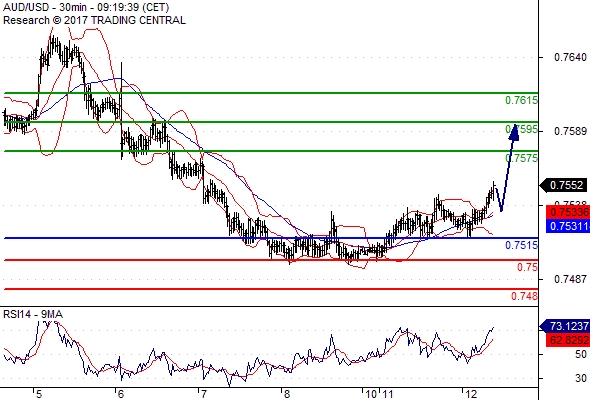Click the date 11 axis label
590x400 pixels.
point(388,394)
